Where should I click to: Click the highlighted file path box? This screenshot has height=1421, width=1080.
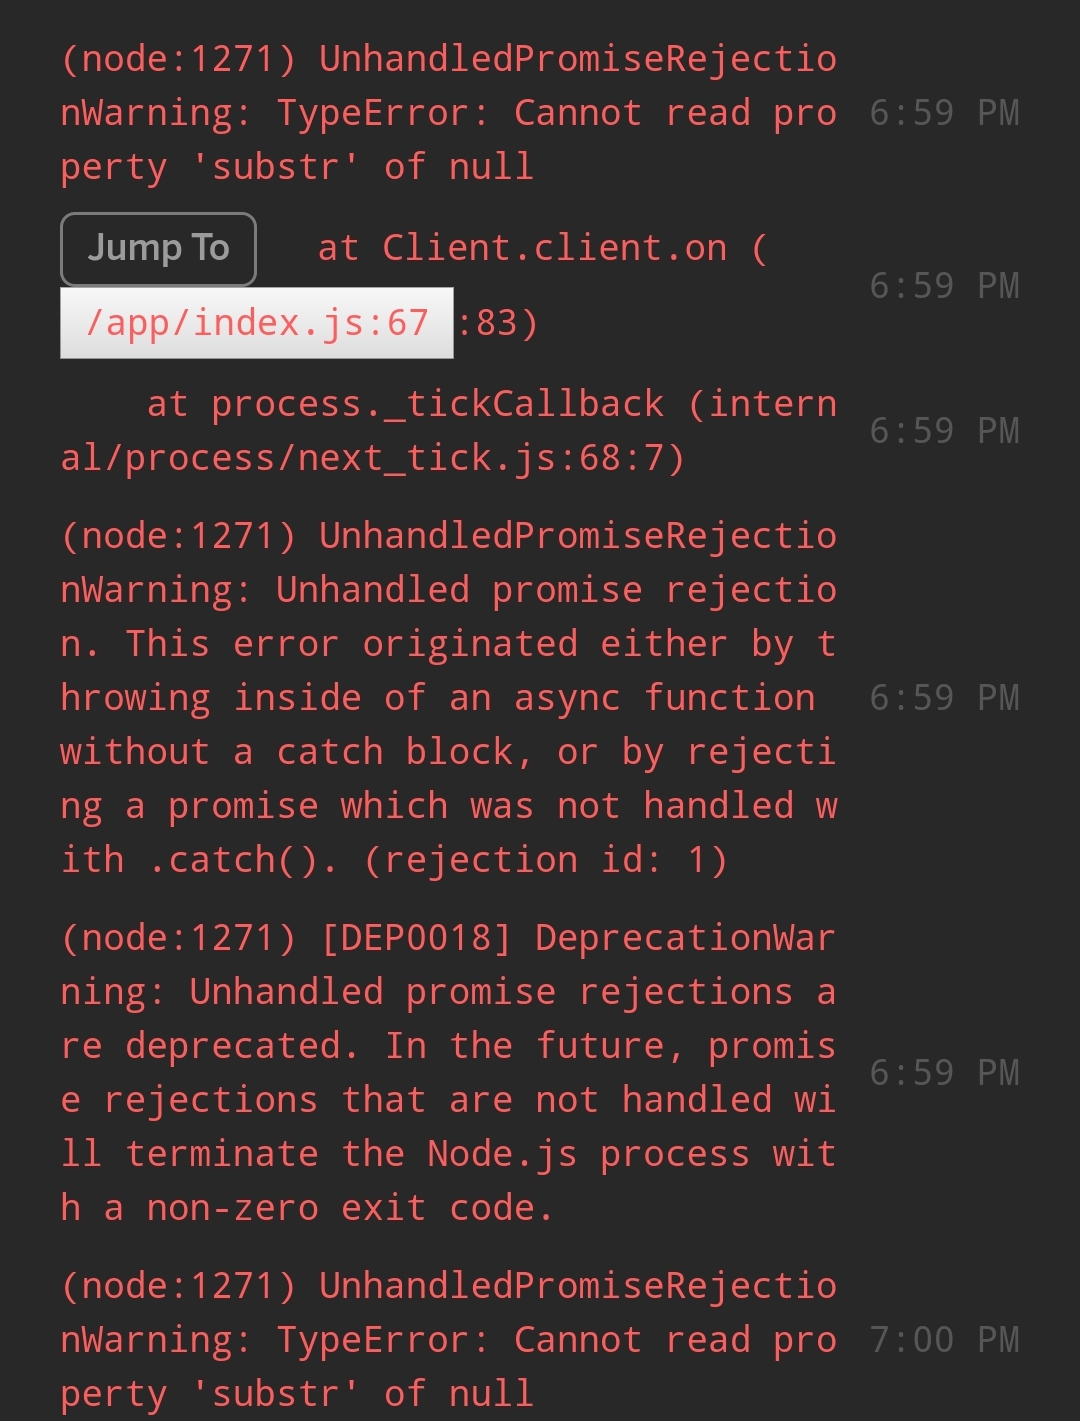point(257,322)
